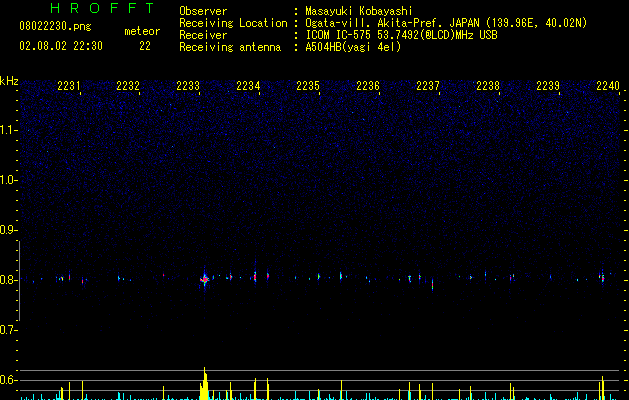Viewport: 629px width, 400px height.
Task: Click the 2235 time marker
Action: [x=308, y=86]
